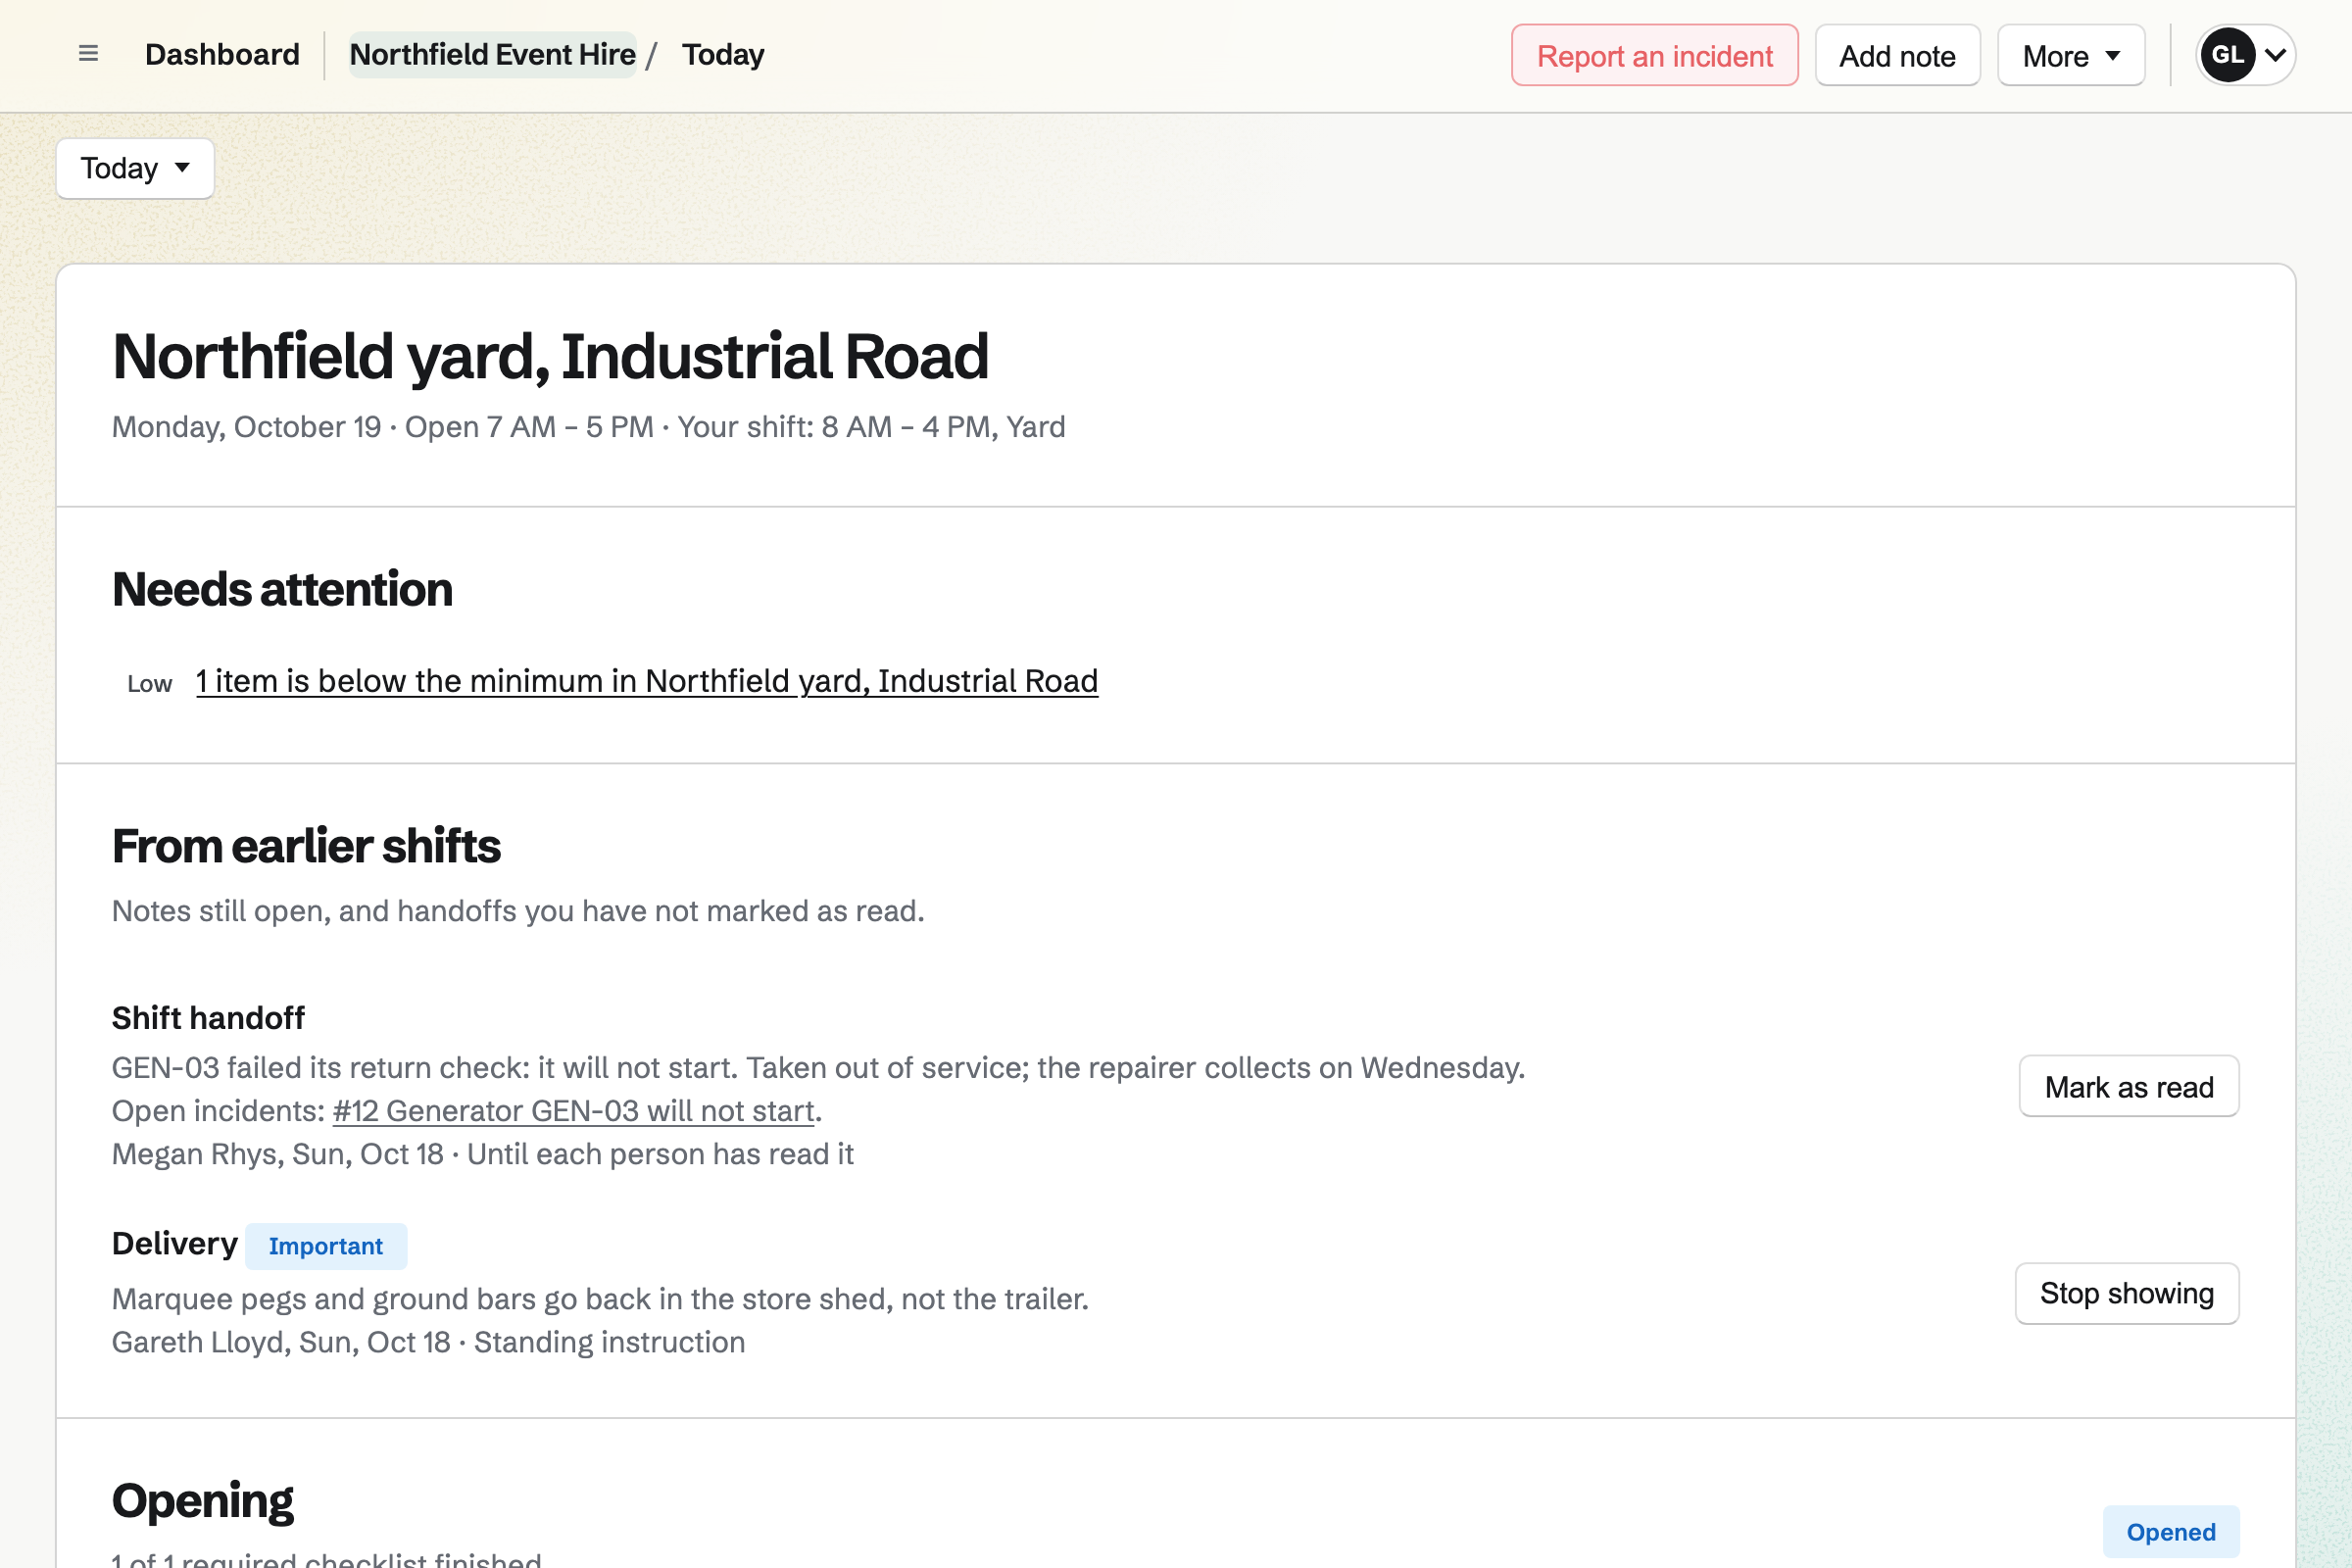Click the Opening section heading
This screenshot has width=2352, height=1568.
click(203, 1500)
